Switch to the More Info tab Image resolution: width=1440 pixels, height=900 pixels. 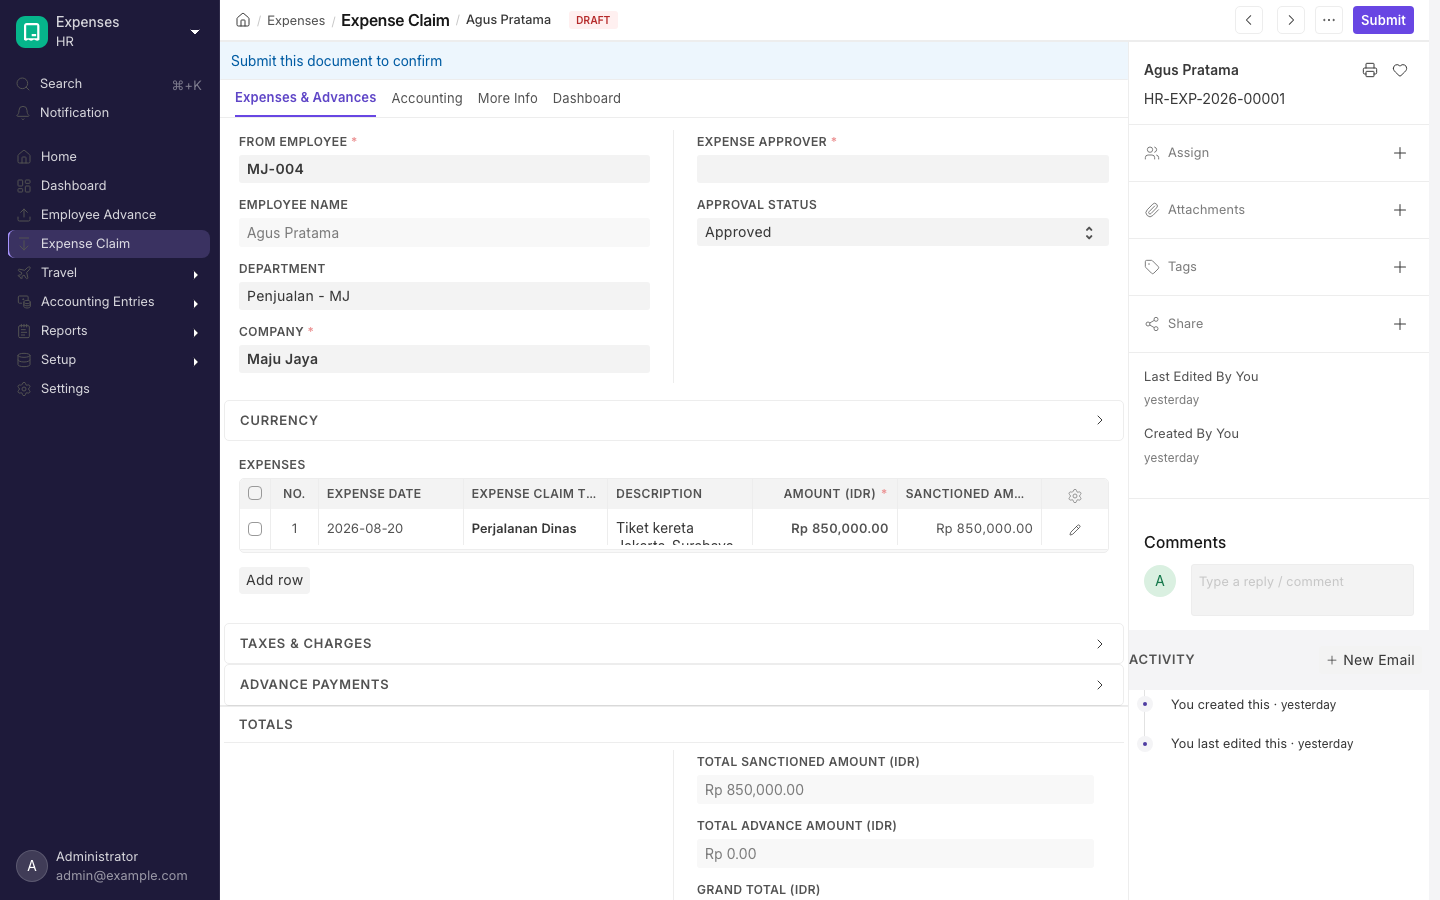click(508, 98)
